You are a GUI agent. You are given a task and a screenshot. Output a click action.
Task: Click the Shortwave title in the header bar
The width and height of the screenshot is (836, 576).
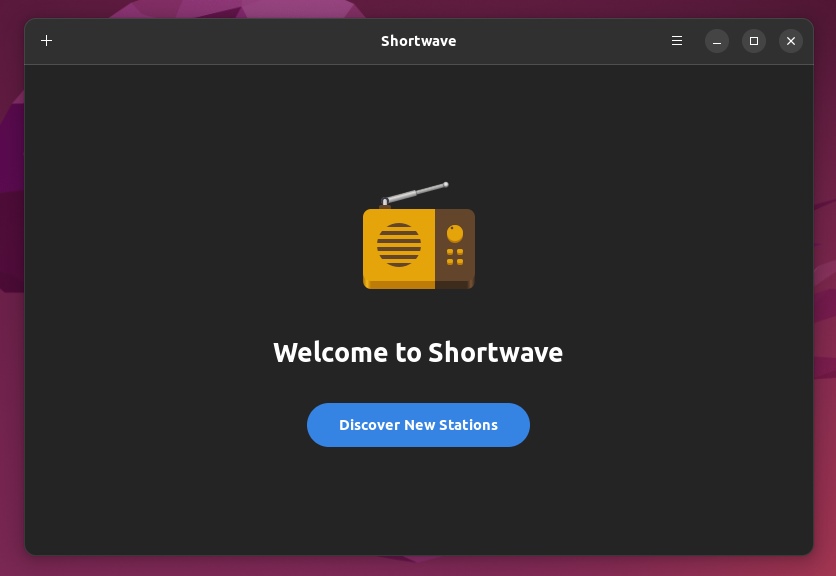pyautogui.click(x=418, y=41)
